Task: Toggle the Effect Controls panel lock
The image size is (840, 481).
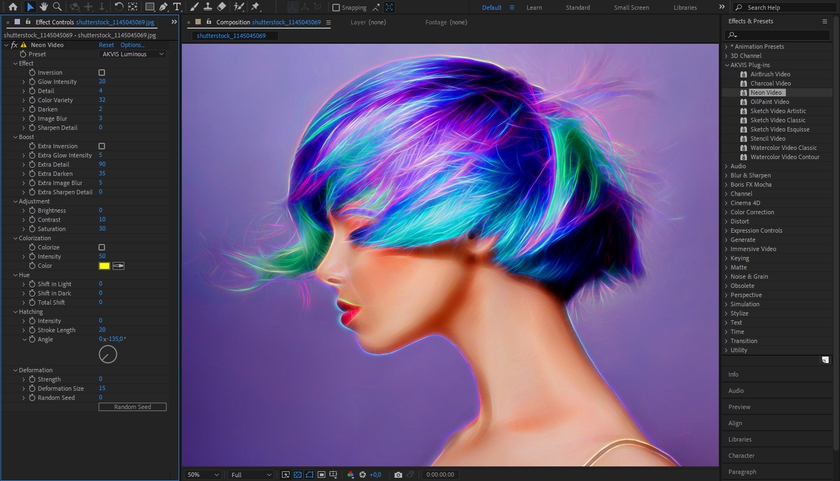Action: 28,22
